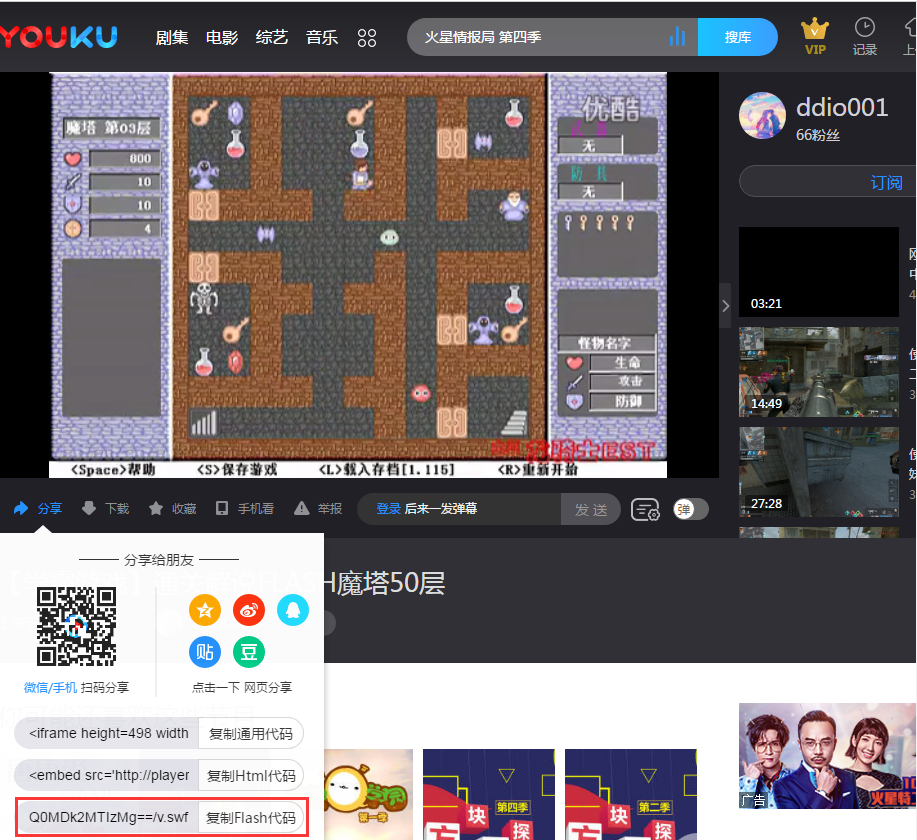Click the 发送 send danmaku button
This screenshot has height=840, width=917.
tap(591, 509)
